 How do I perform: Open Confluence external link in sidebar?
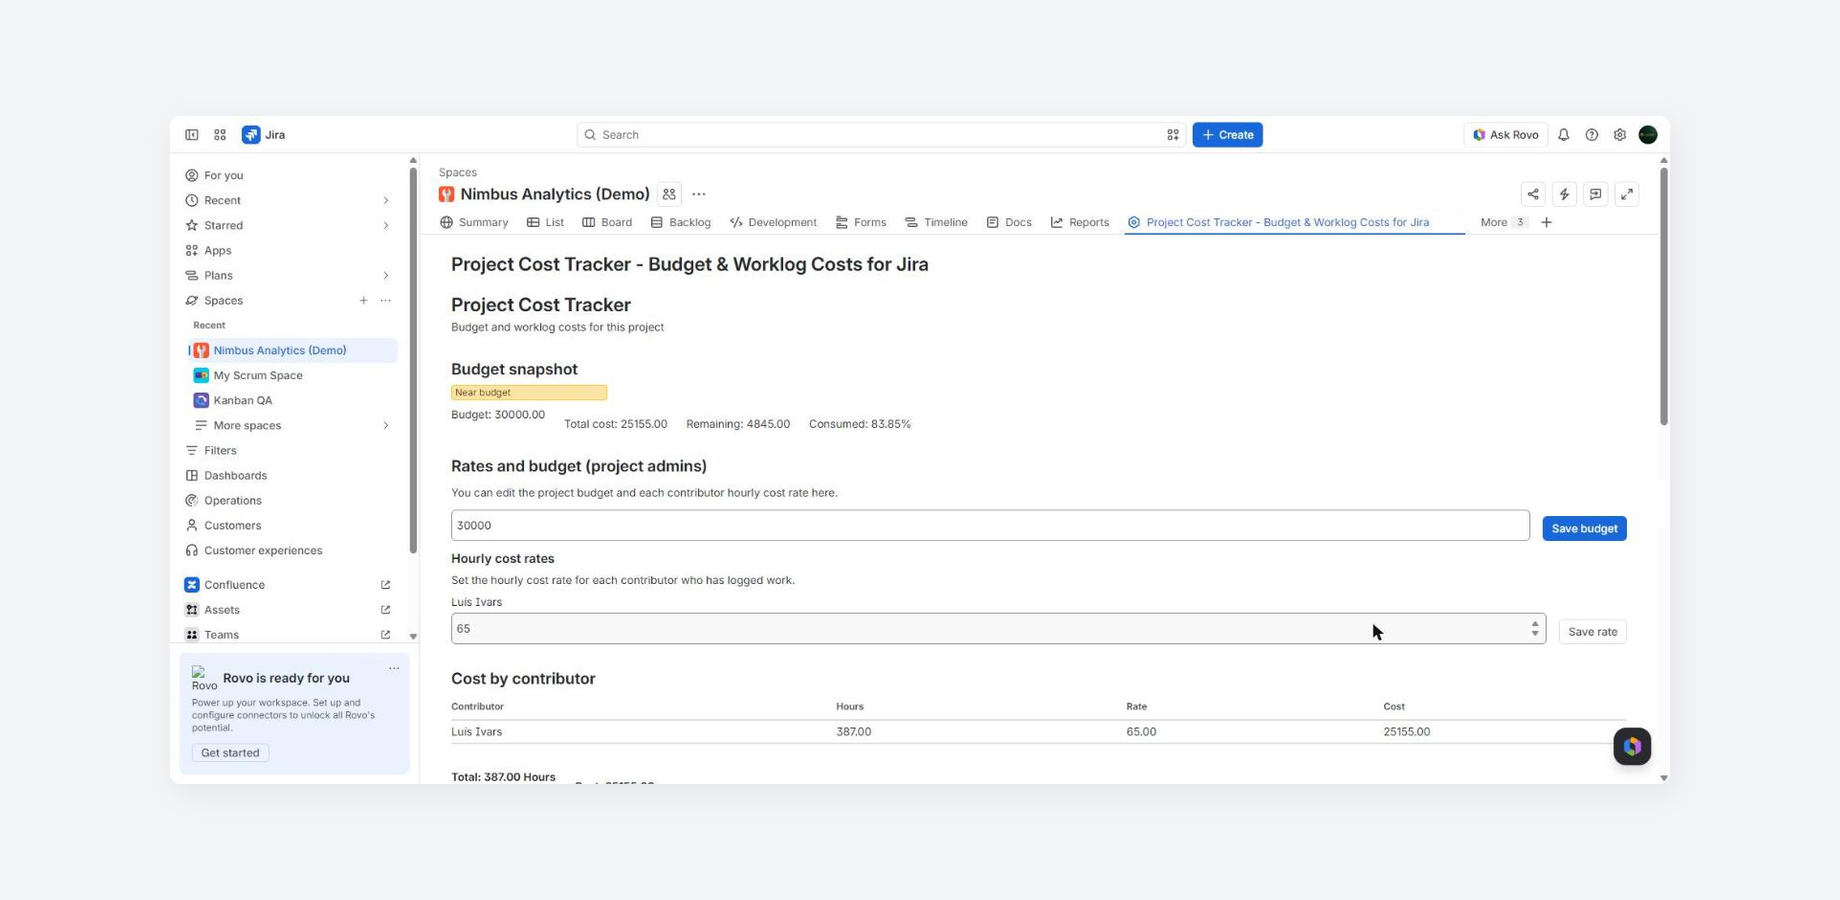[385, 585]
